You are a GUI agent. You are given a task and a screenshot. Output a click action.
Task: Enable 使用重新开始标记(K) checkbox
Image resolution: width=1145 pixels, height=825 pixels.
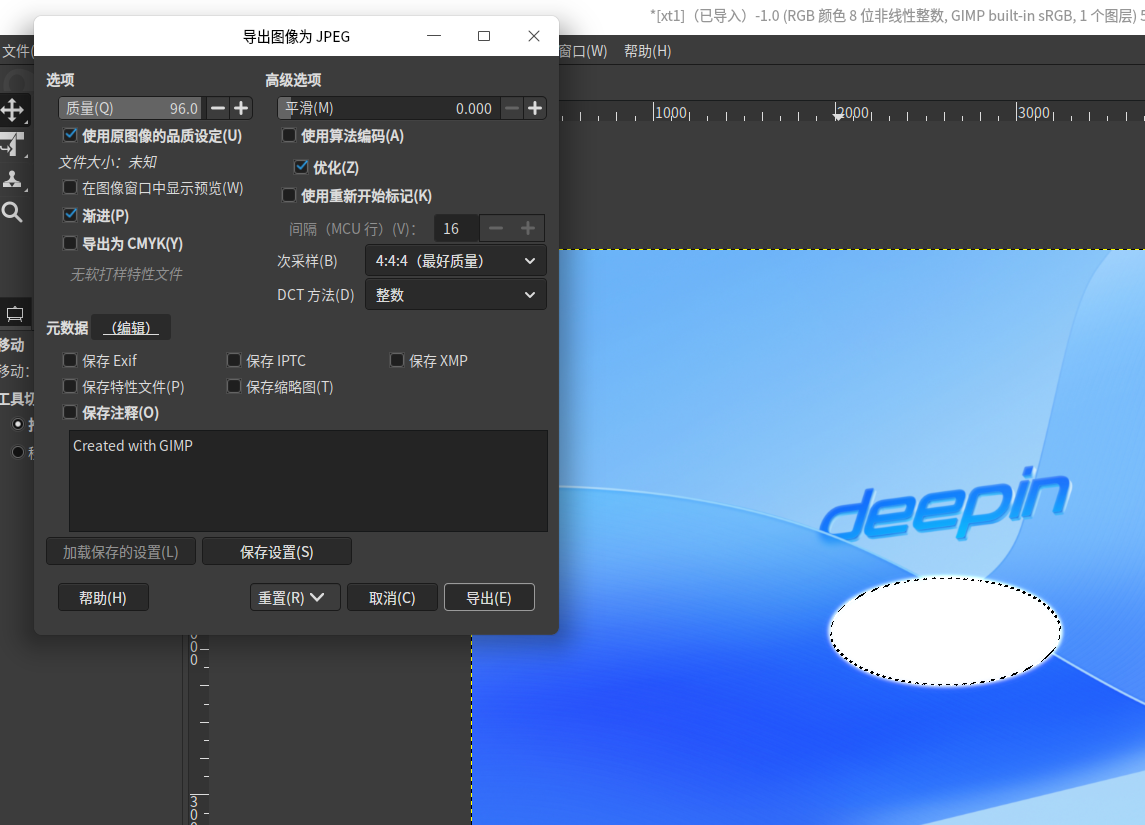coord(289,195)
